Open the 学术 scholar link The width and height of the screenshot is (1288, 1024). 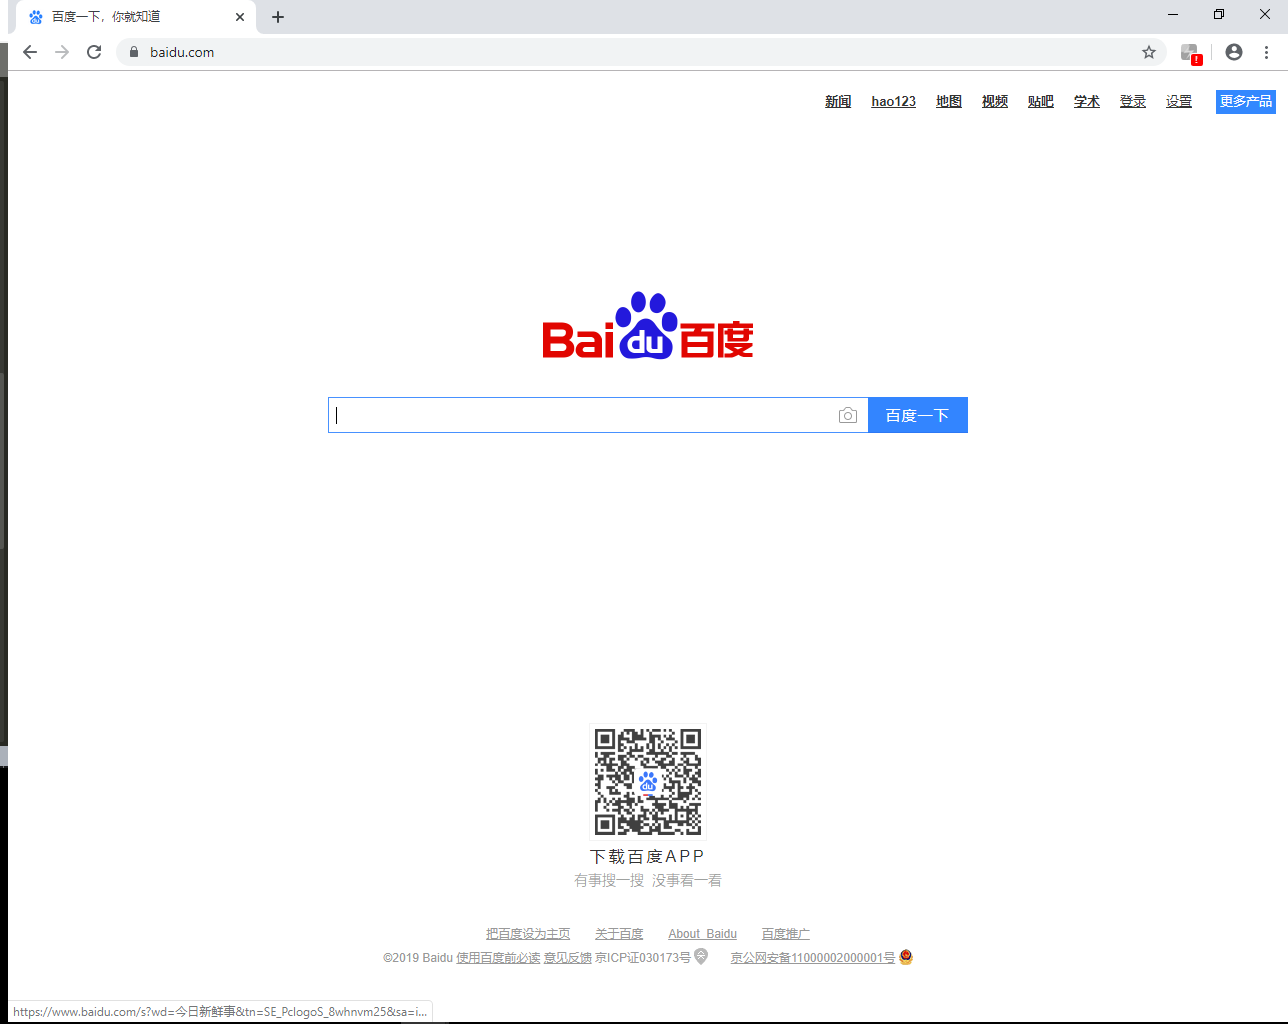[1087, 102]
